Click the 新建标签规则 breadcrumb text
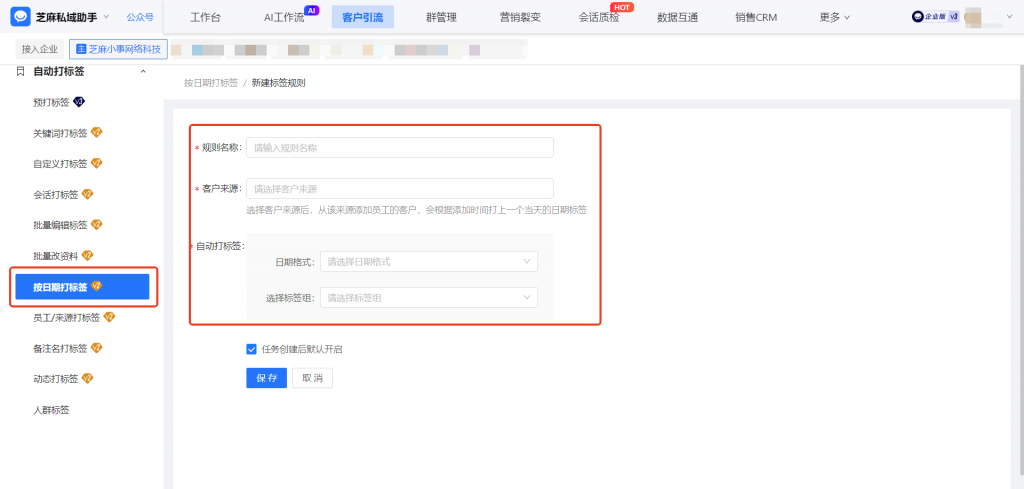1024x489 pixels. pos(278,83)
